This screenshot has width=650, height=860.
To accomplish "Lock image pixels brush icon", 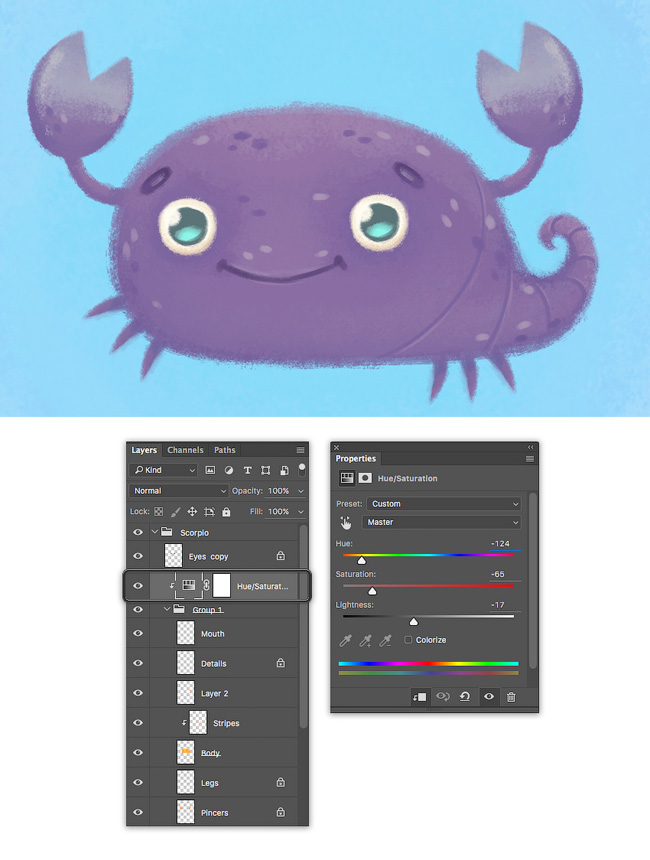I will pos(176,512).
